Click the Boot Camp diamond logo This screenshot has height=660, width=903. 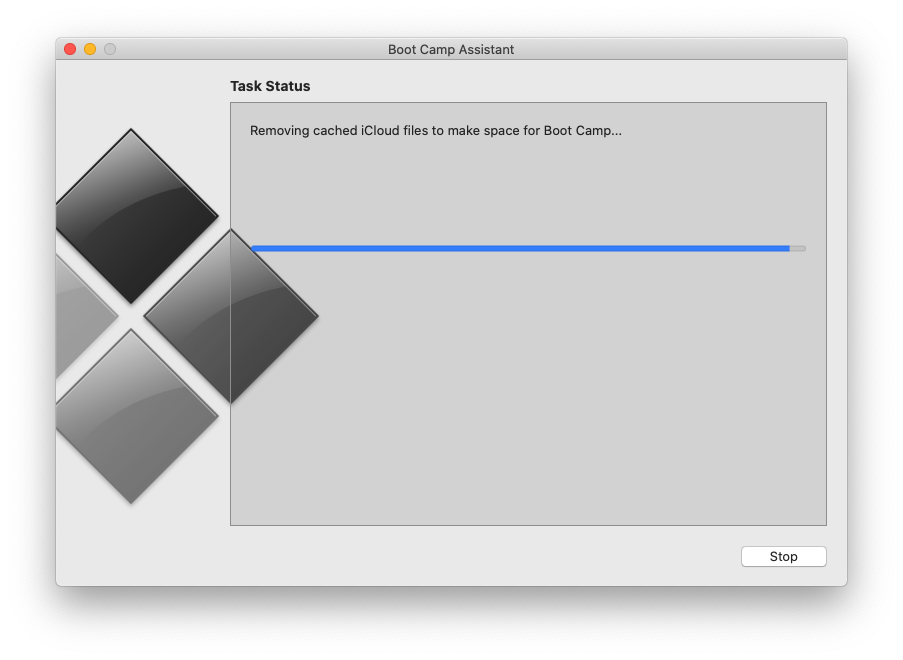(187, 316)
